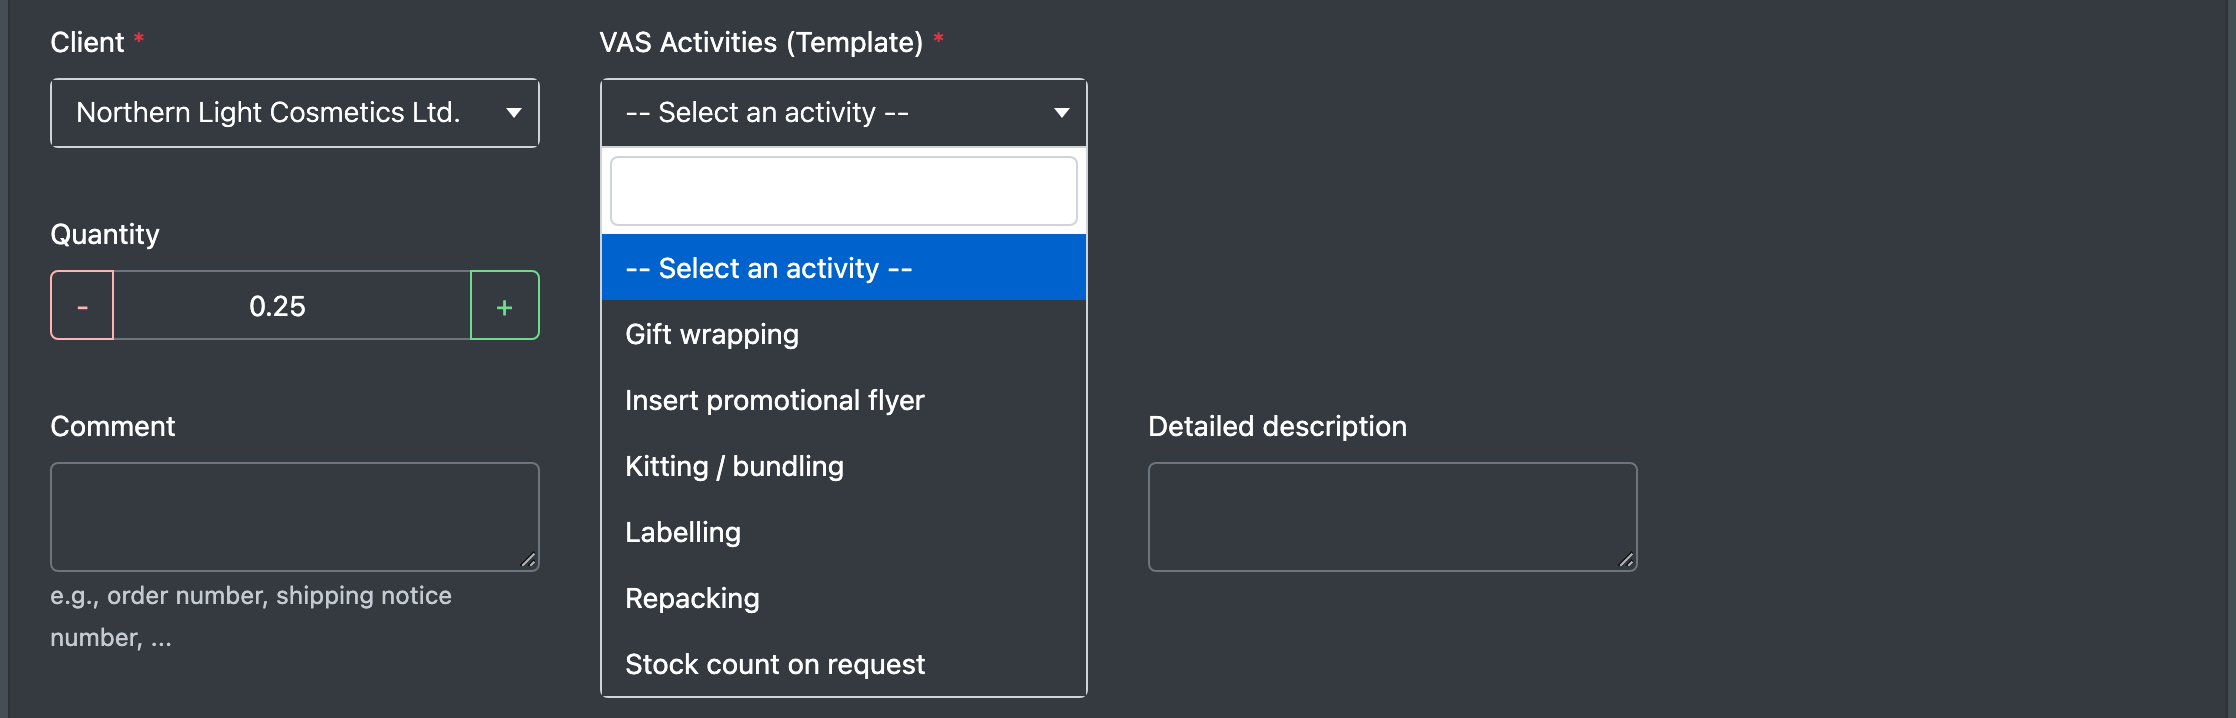
Task: Click into the Detailed description text area
Action: [1392, 517]
